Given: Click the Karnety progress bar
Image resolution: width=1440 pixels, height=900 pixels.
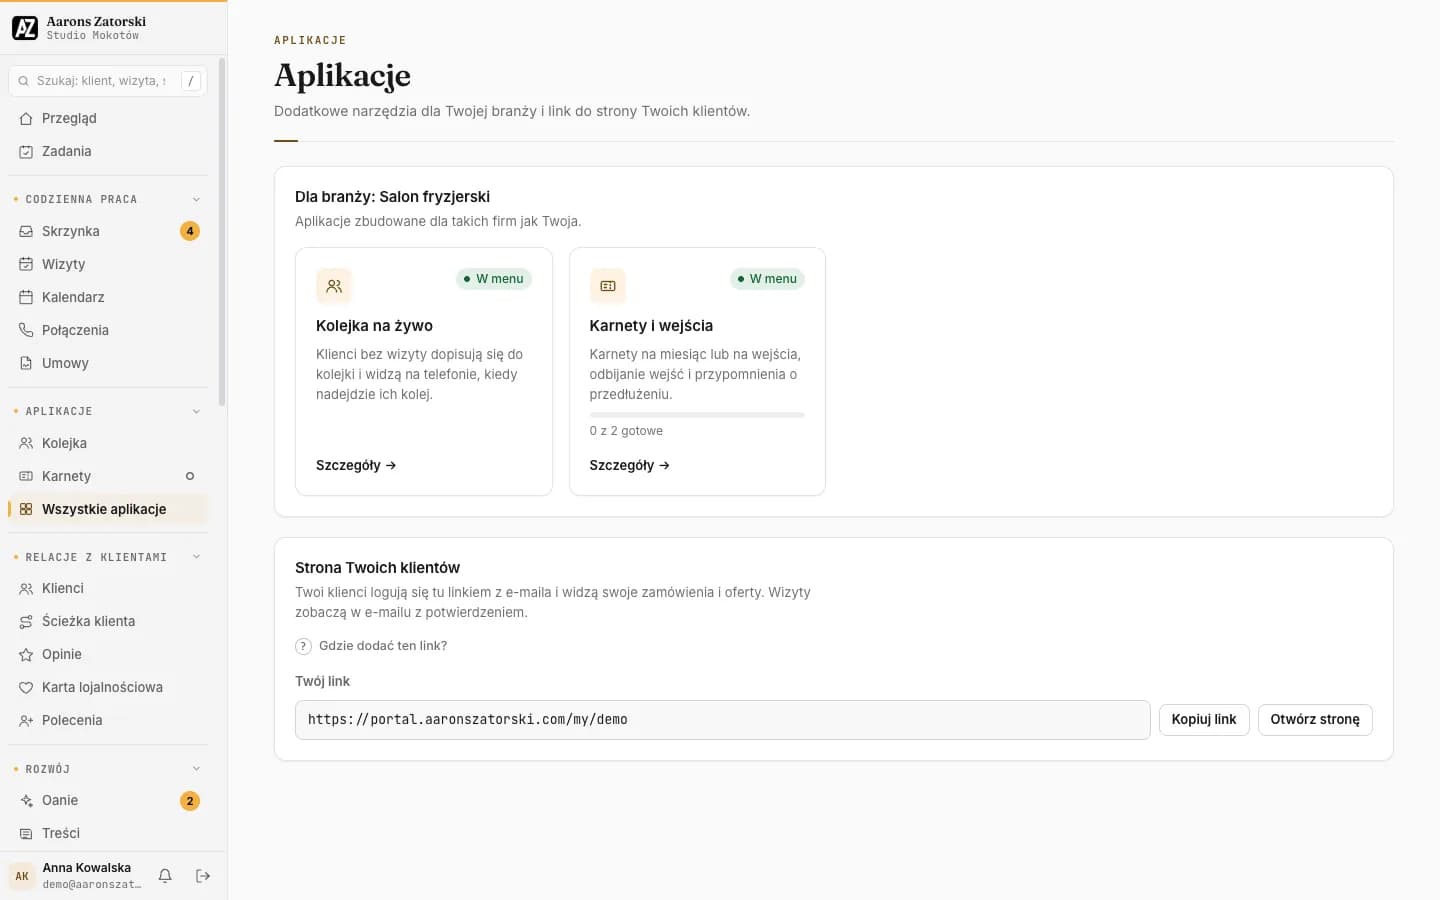Looking at the screenshot, I should click(x=697, y=415).
